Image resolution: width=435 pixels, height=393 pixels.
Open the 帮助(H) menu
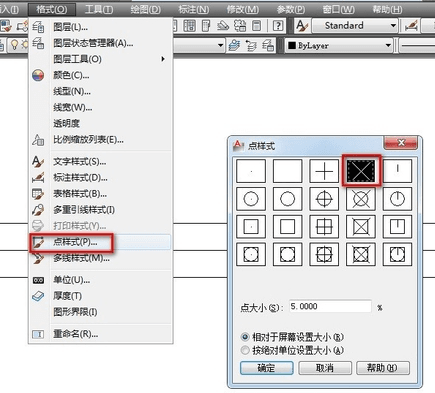pyautogui.click(x=387, y=9)
